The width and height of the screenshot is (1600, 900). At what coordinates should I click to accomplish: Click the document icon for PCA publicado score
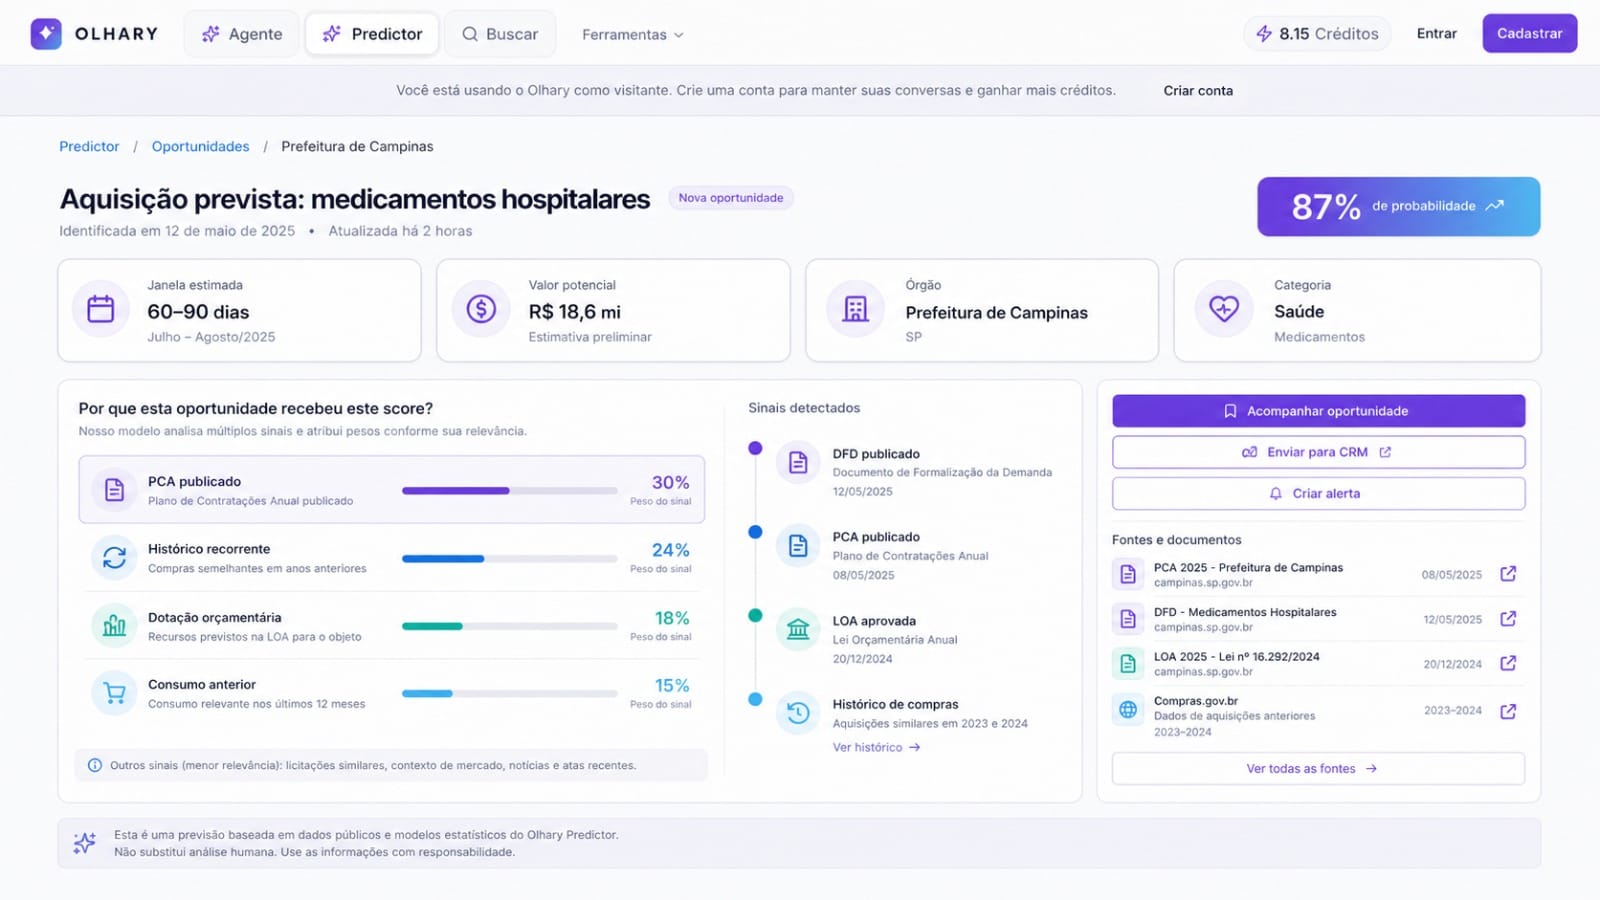pos(114,490)
